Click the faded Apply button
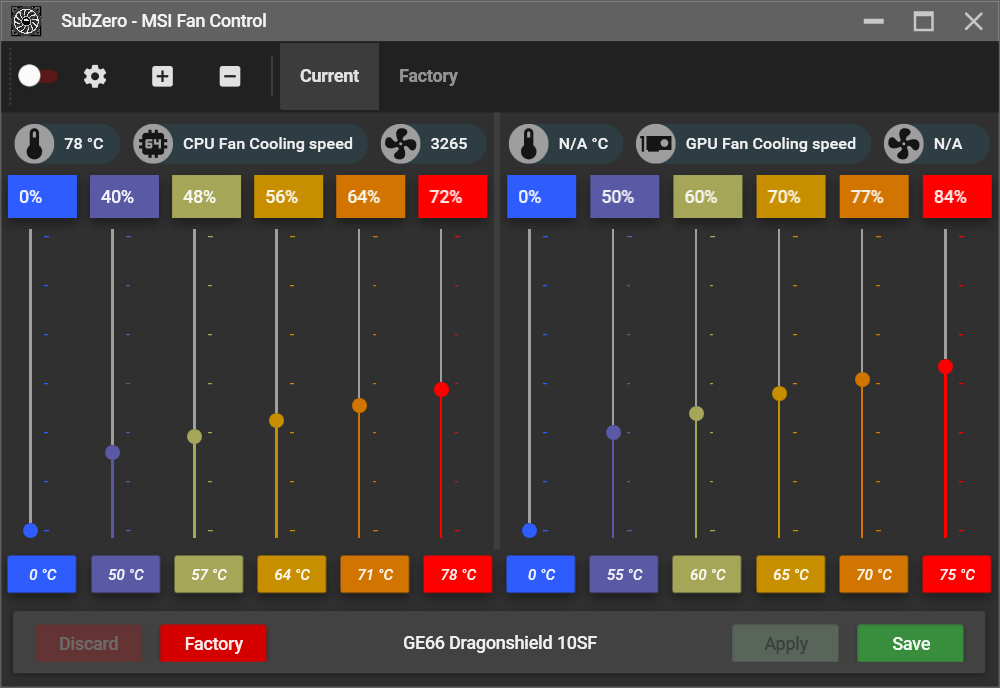1000x688 pixels. [786, 643]
